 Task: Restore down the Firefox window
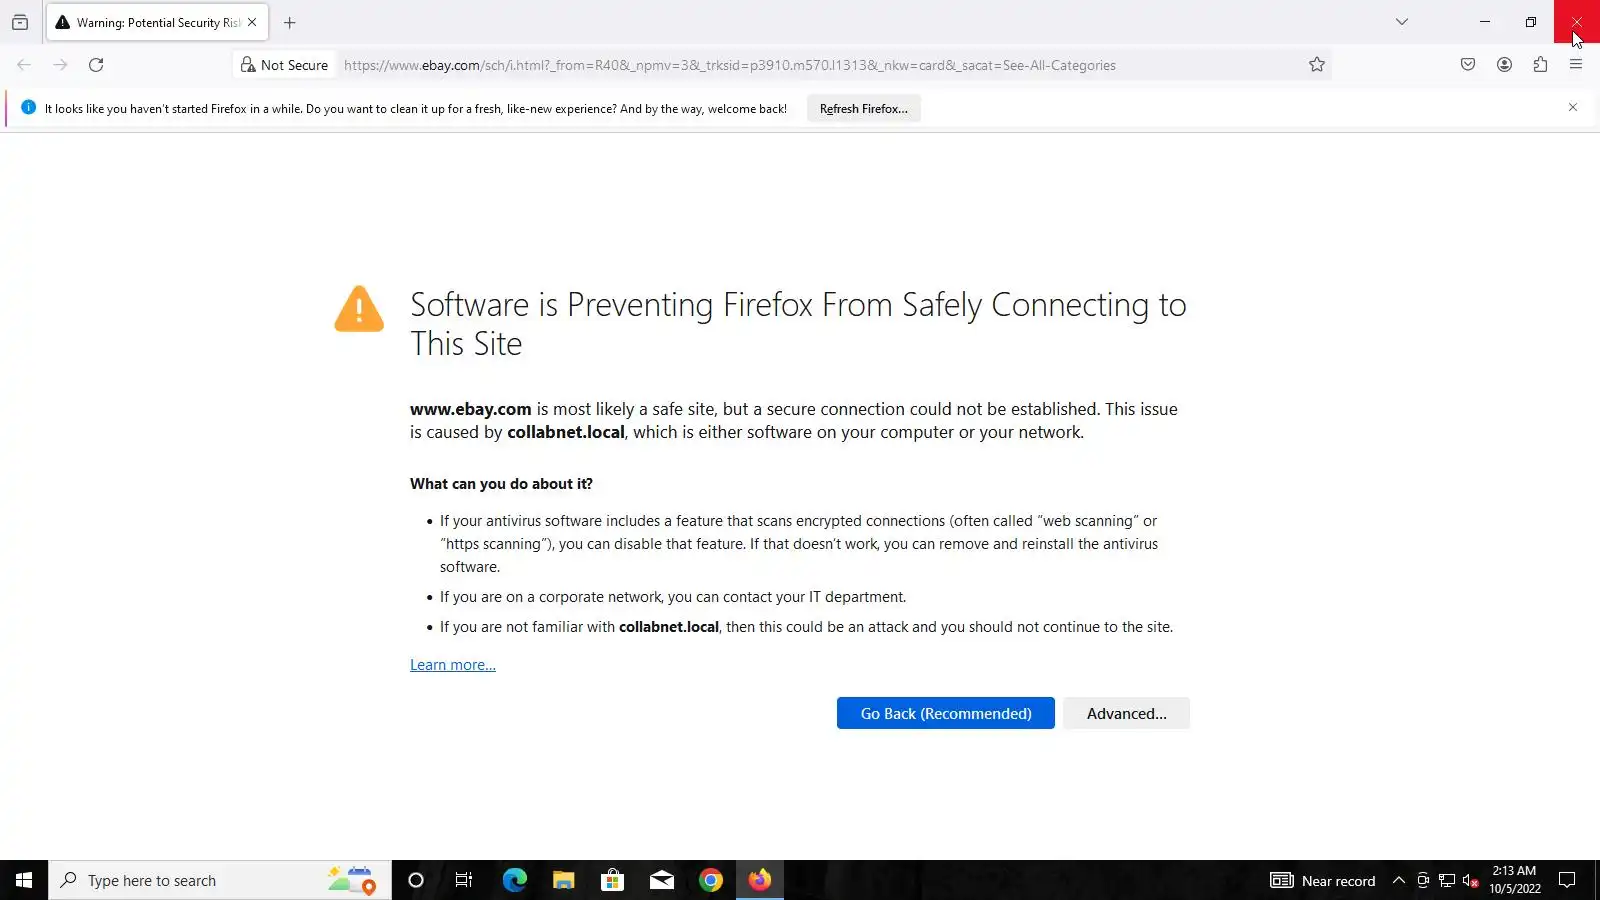click(1531, 22)
